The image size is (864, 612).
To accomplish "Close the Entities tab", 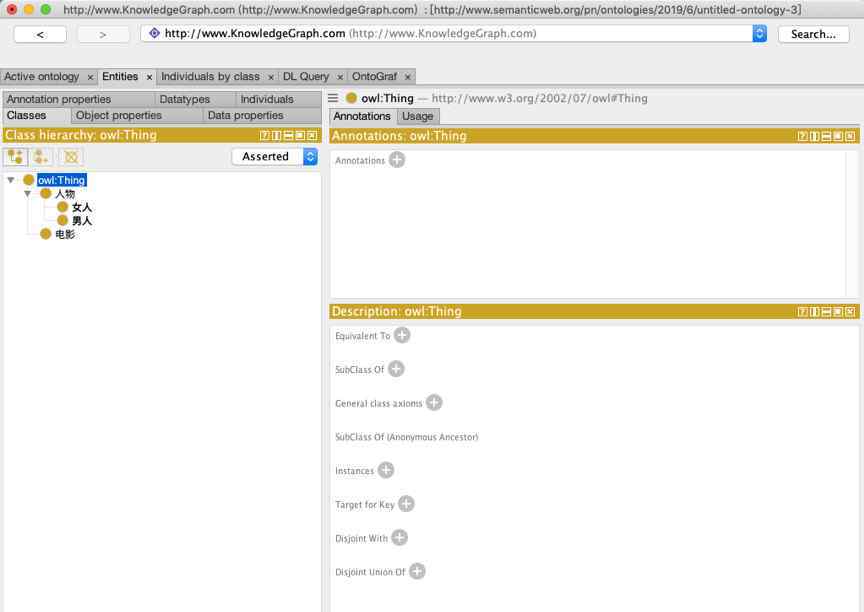I will (149, 78).
